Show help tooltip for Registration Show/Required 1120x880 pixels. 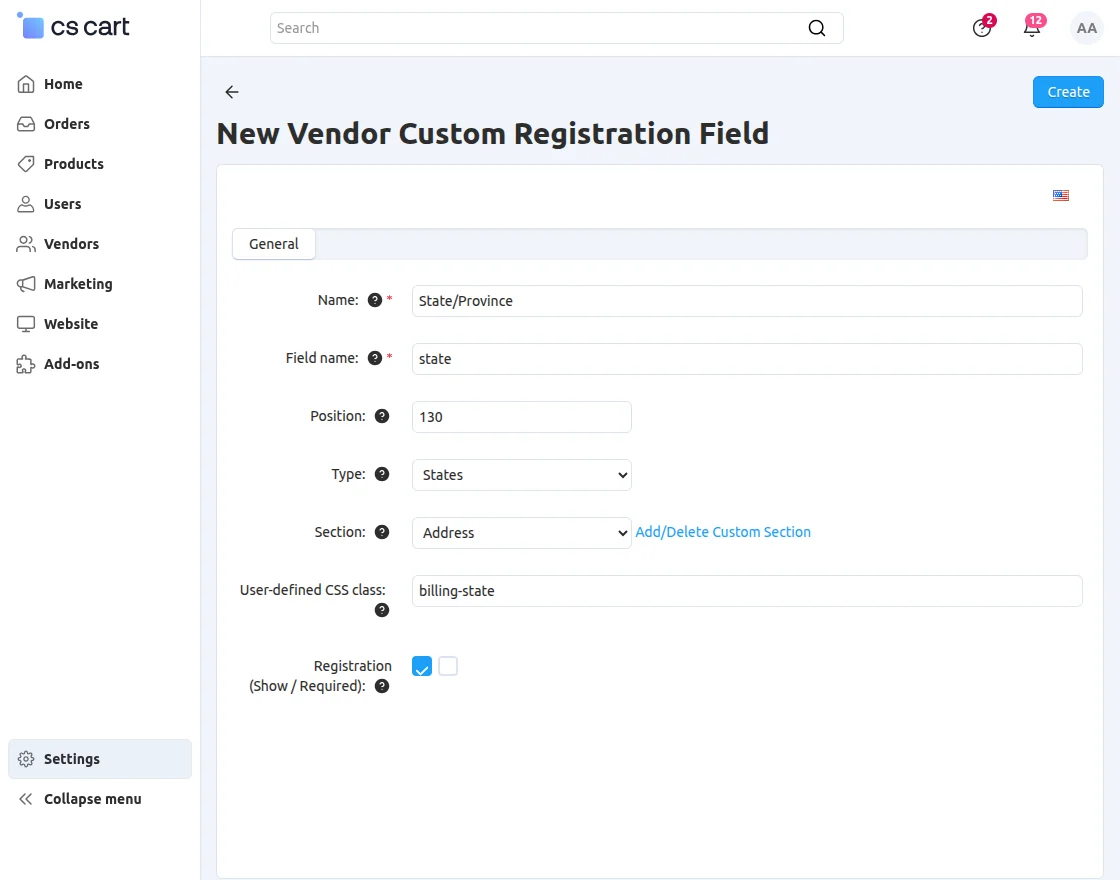coord(382,686)
